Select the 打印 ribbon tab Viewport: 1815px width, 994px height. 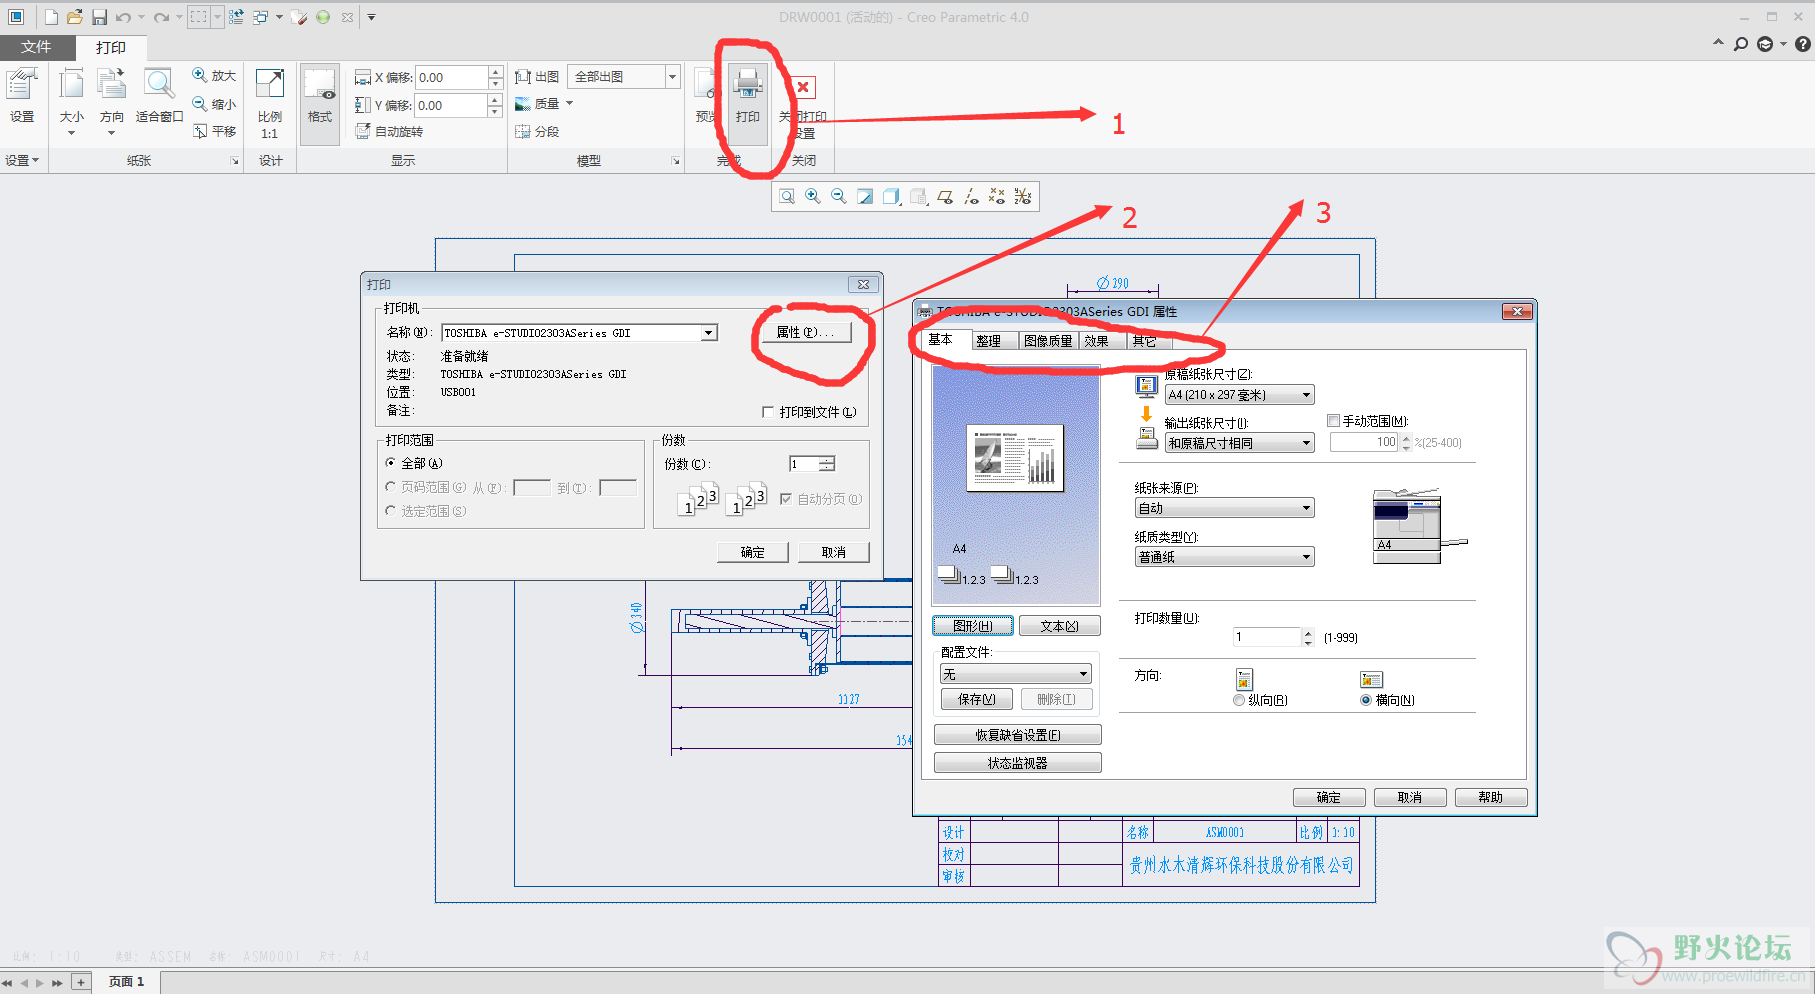111,47
